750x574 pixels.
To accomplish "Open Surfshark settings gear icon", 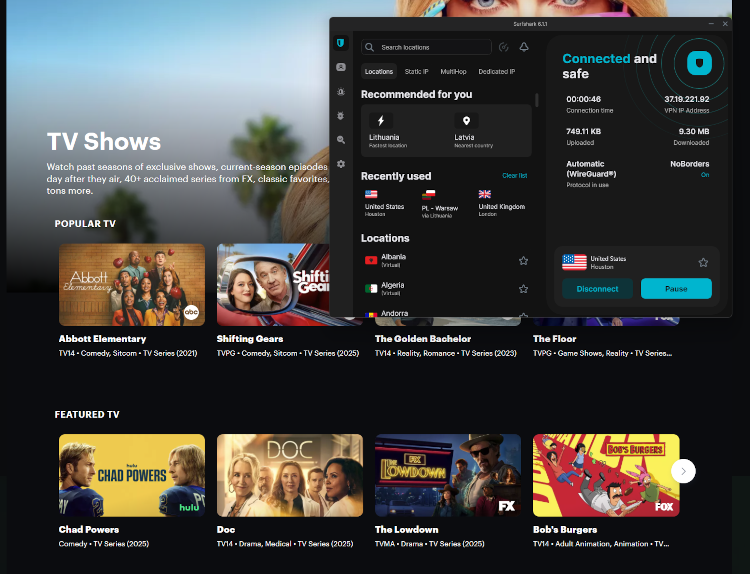I will (341, 164).
